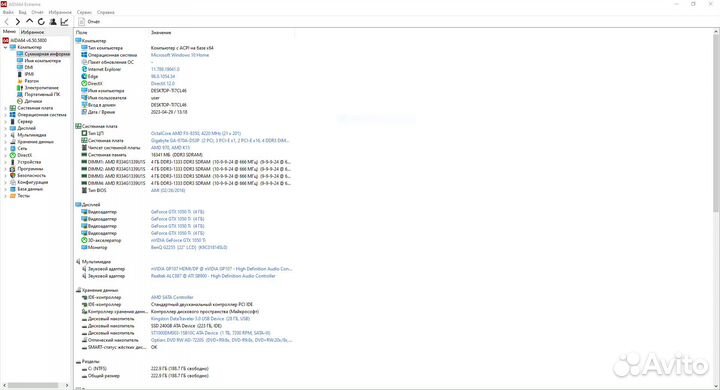Click the Безопасность shield icon in tree
This screenshot has height=390, width=720.
(13, 175)
